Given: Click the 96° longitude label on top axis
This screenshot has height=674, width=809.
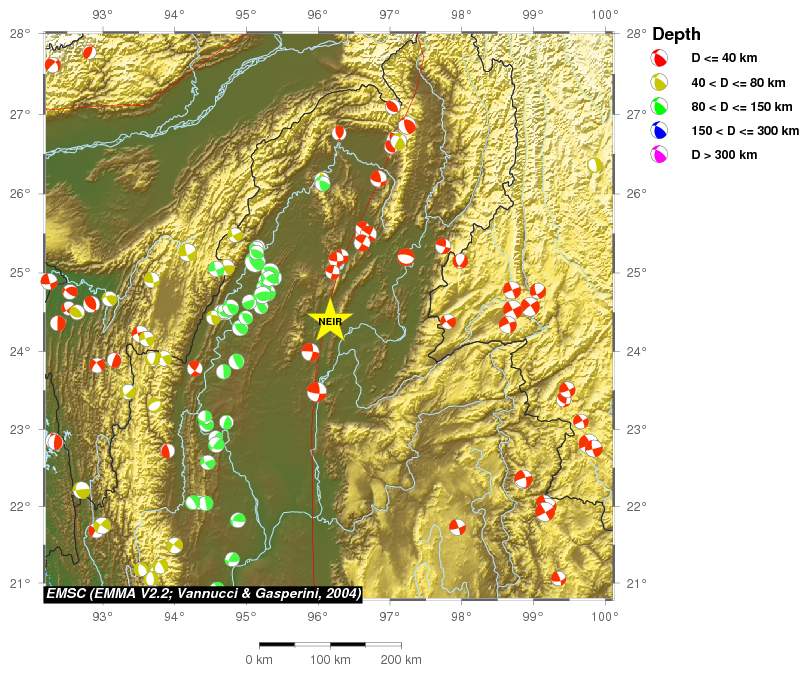Looking at the screenshot, I should pyautogui.click(x=317, y=15).
